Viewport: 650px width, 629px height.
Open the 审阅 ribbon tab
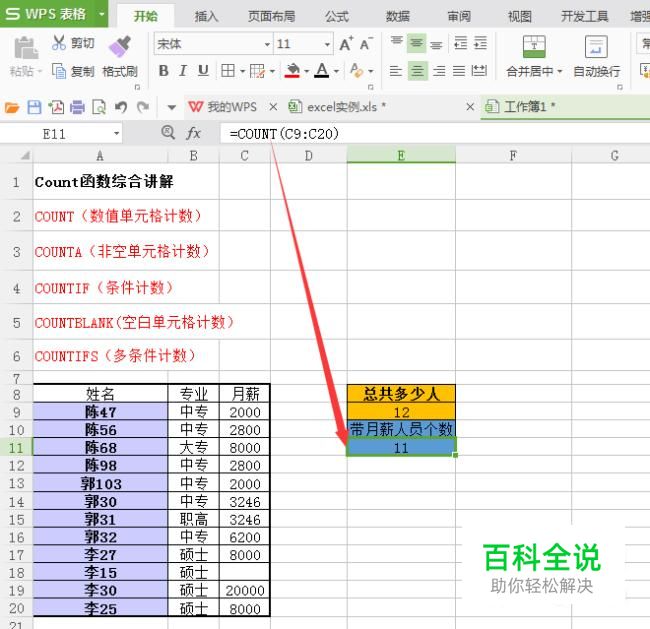(x=459, y=16)
